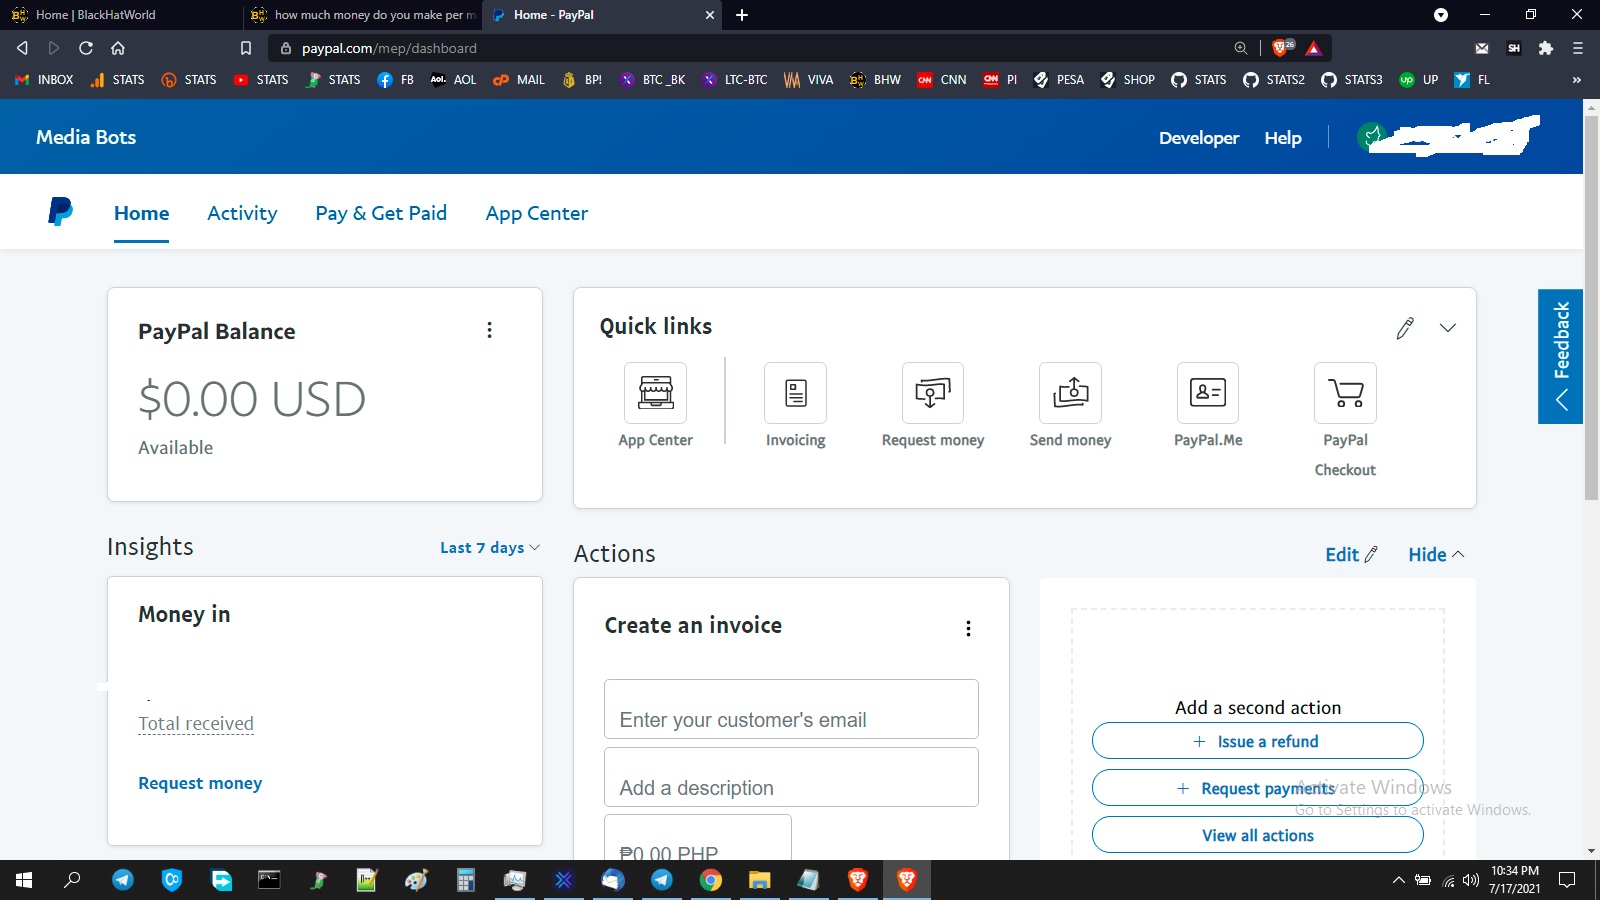Click the Request money link under Money in

coord(200,783)
